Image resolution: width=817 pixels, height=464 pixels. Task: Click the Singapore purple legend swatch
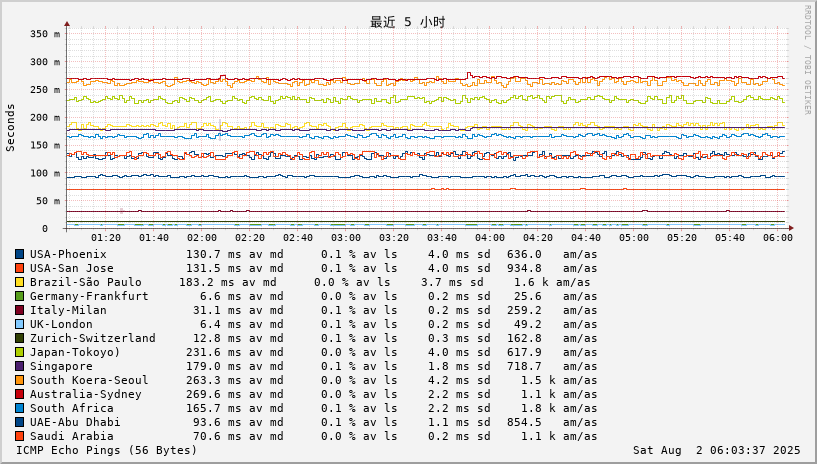(19, 367)
